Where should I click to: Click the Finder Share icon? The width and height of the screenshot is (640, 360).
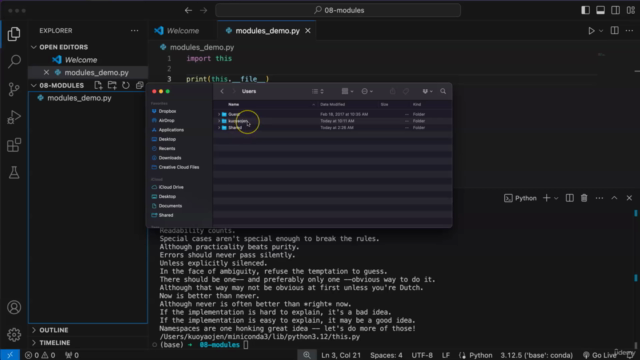(392, 91)
